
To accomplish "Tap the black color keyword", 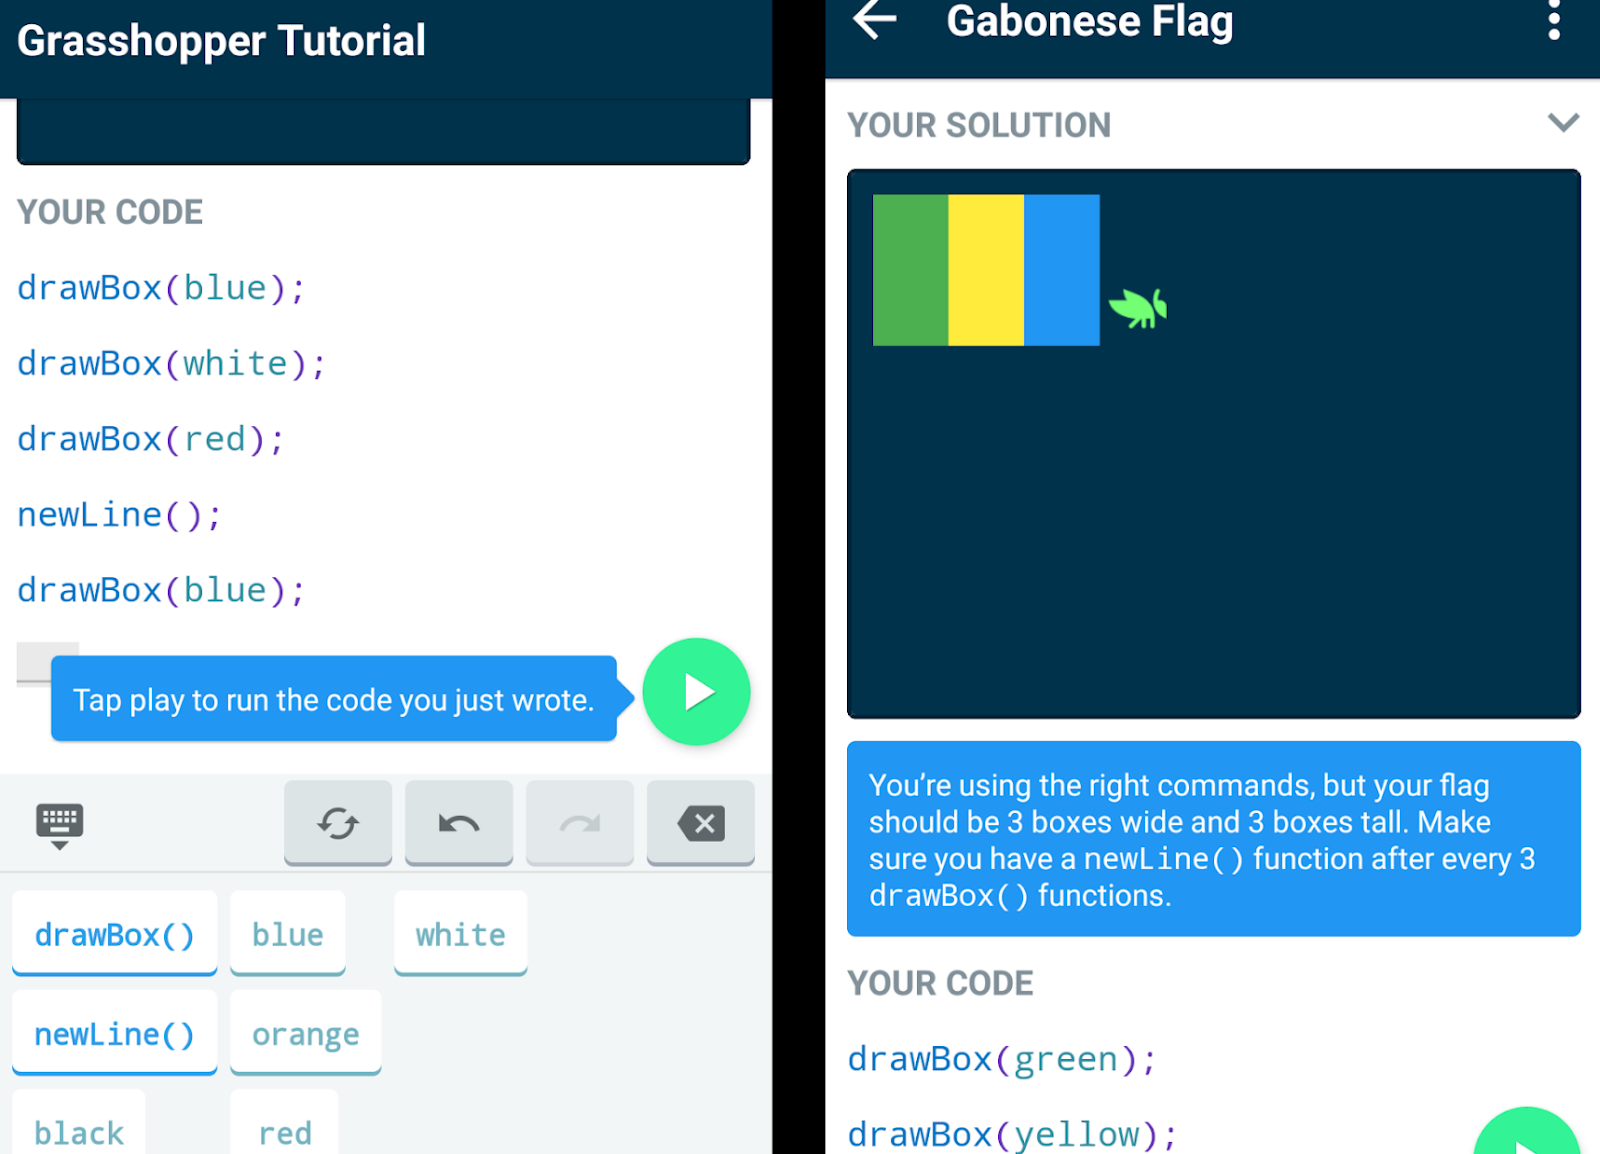I will [78, 1130].
